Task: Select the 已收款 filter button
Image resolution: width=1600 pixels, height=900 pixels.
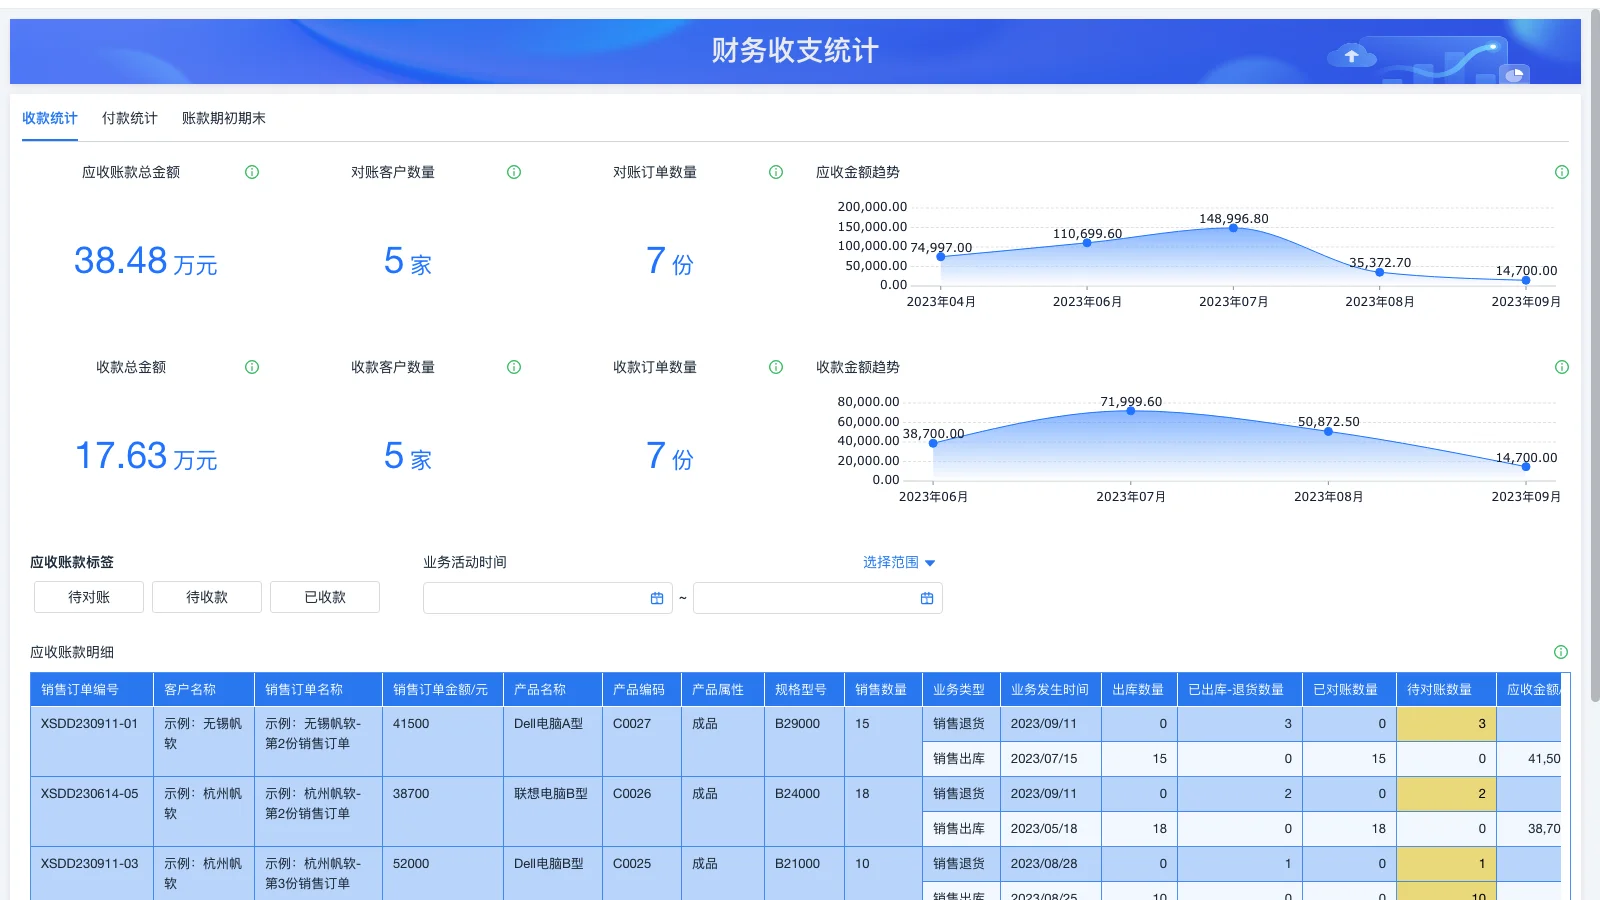Action: coord(324,597)
